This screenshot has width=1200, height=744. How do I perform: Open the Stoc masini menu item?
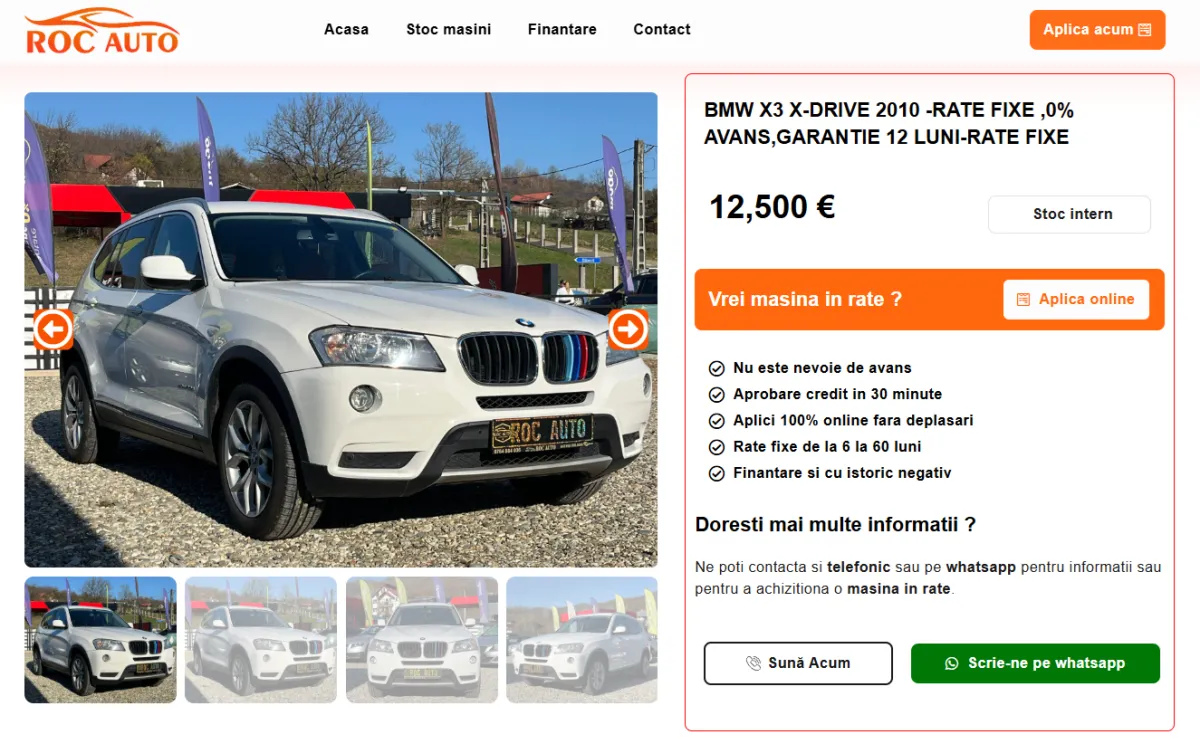(x=448, y=29)
